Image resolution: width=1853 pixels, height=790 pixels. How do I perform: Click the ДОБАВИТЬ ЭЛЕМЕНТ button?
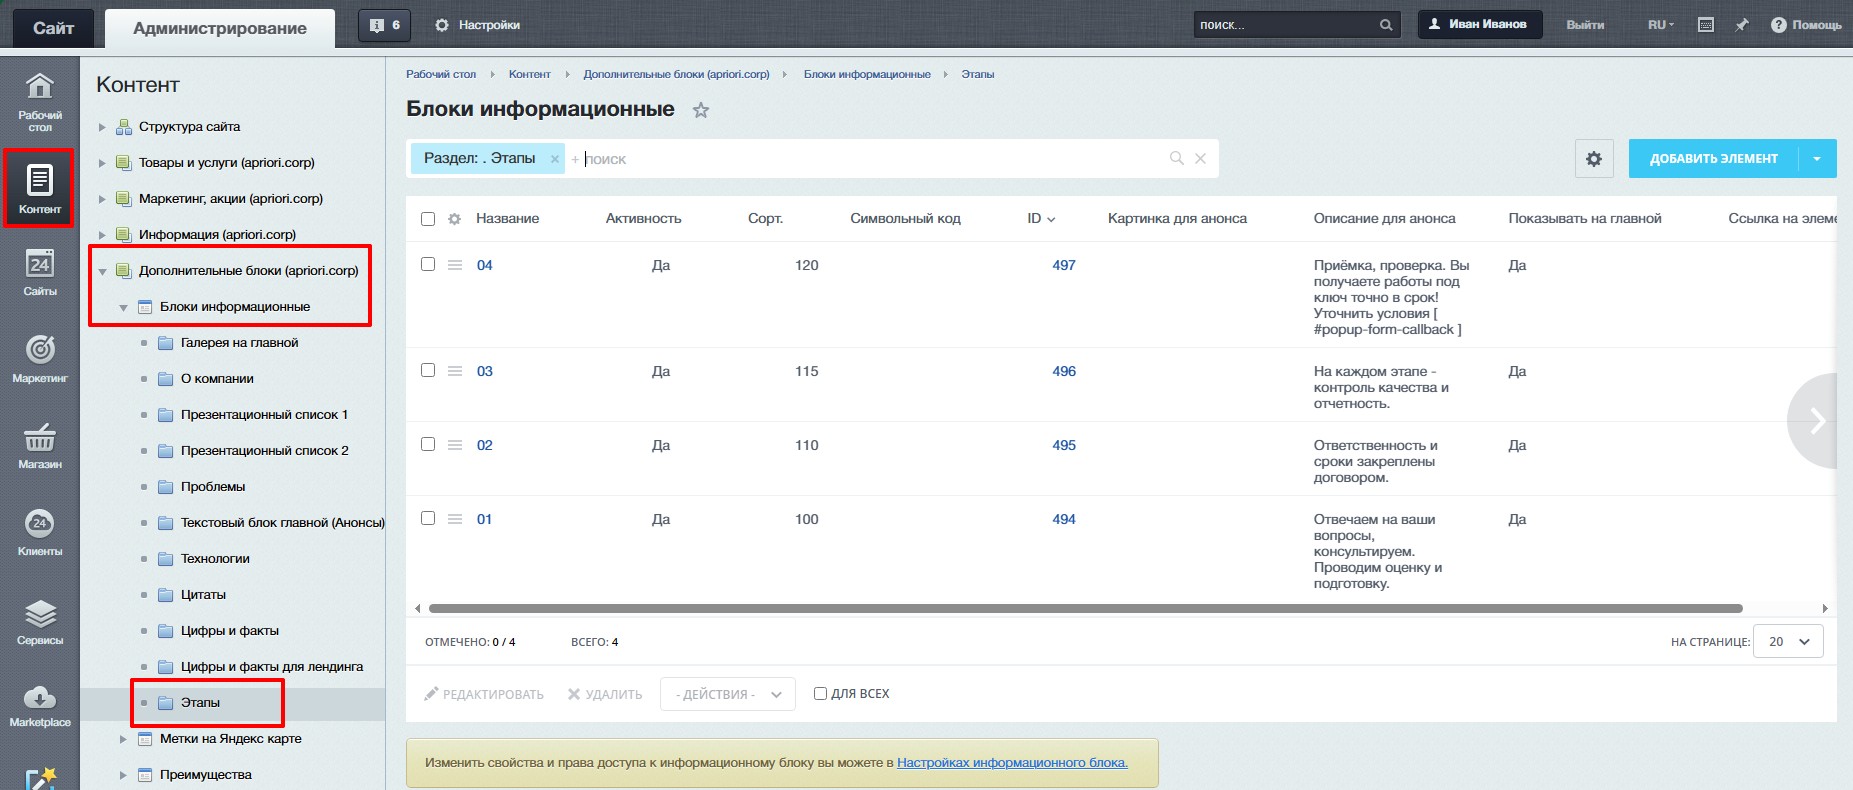pos(1713,159)
